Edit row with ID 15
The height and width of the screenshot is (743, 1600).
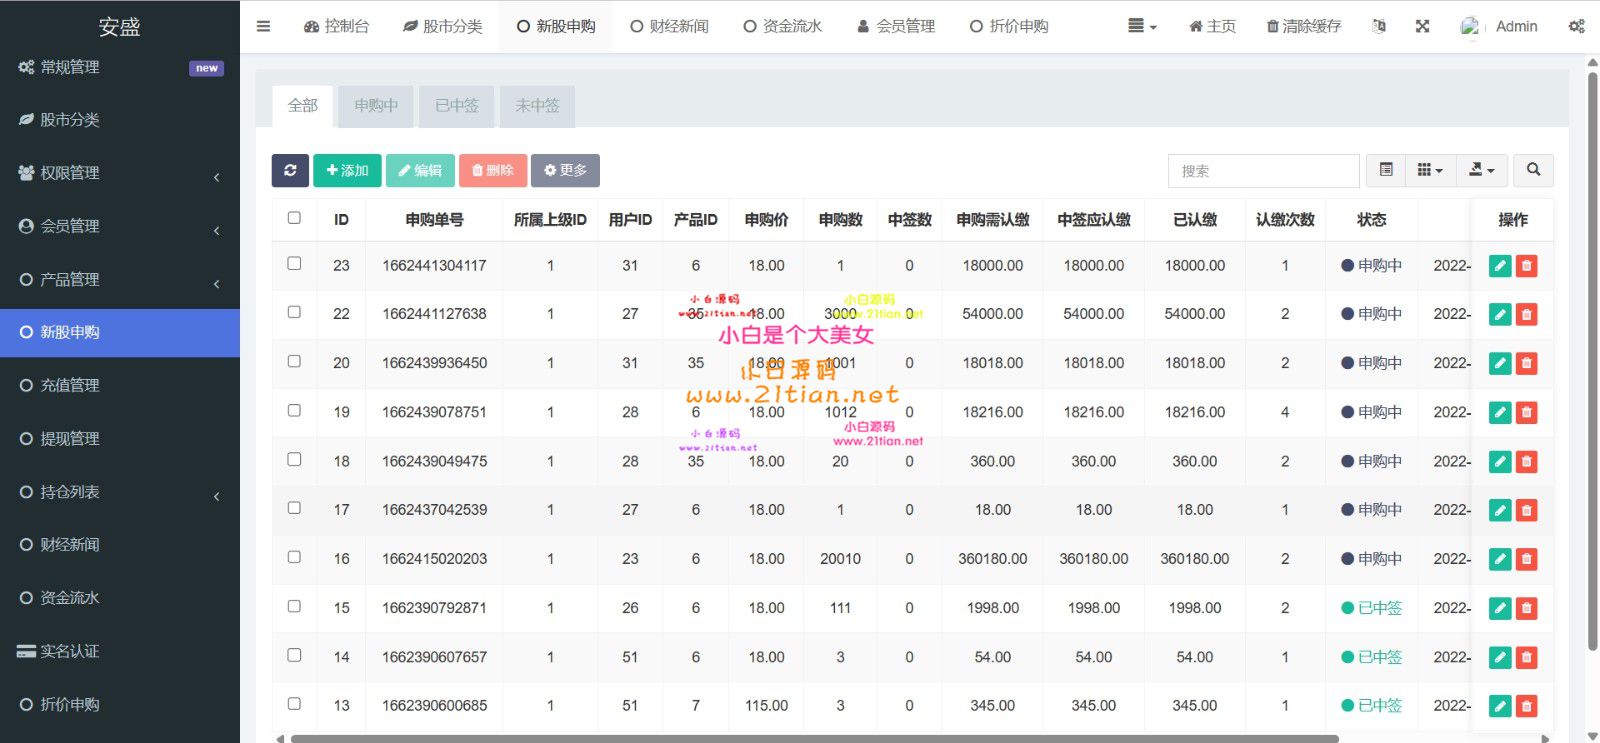1500,608
